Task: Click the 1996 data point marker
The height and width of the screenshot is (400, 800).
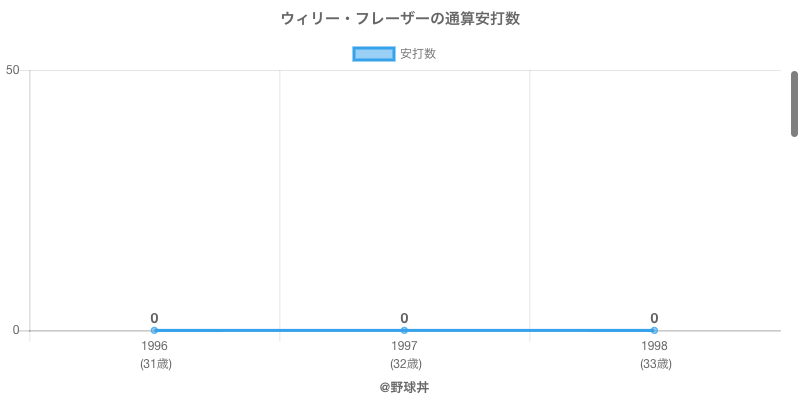Action: [x=154, y=330]
